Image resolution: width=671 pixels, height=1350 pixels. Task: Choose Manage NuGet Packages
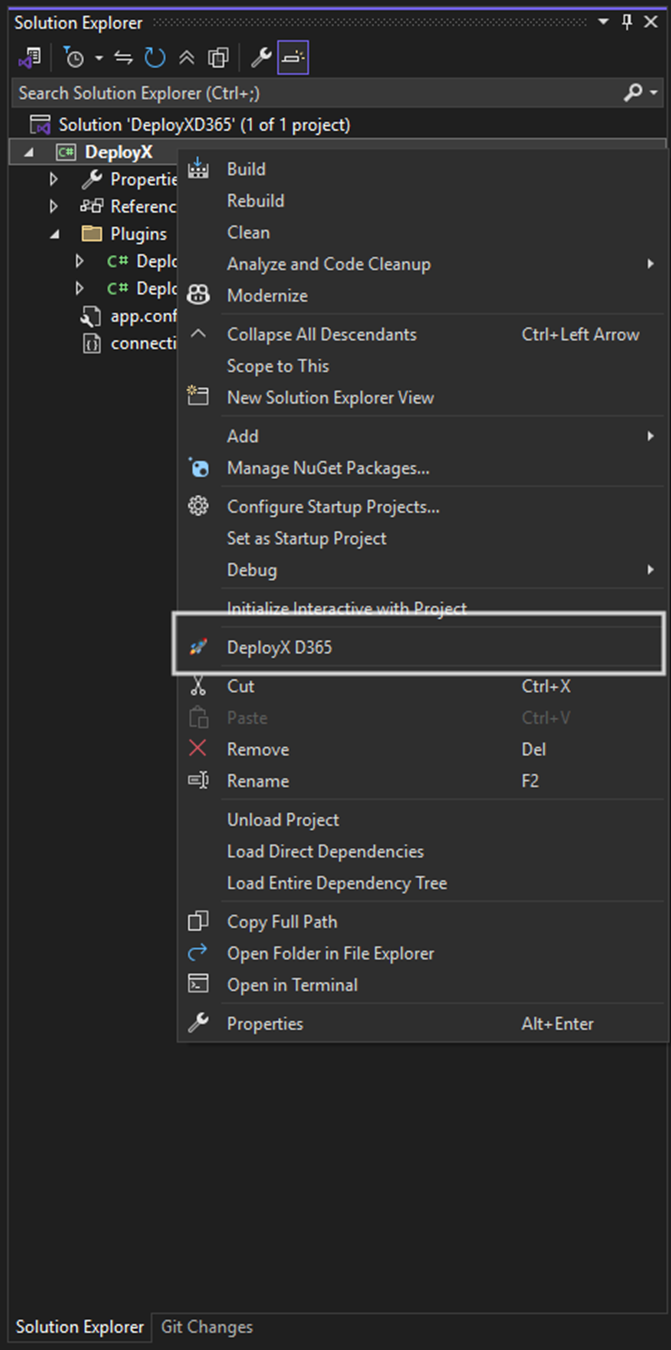coord(328,468)
